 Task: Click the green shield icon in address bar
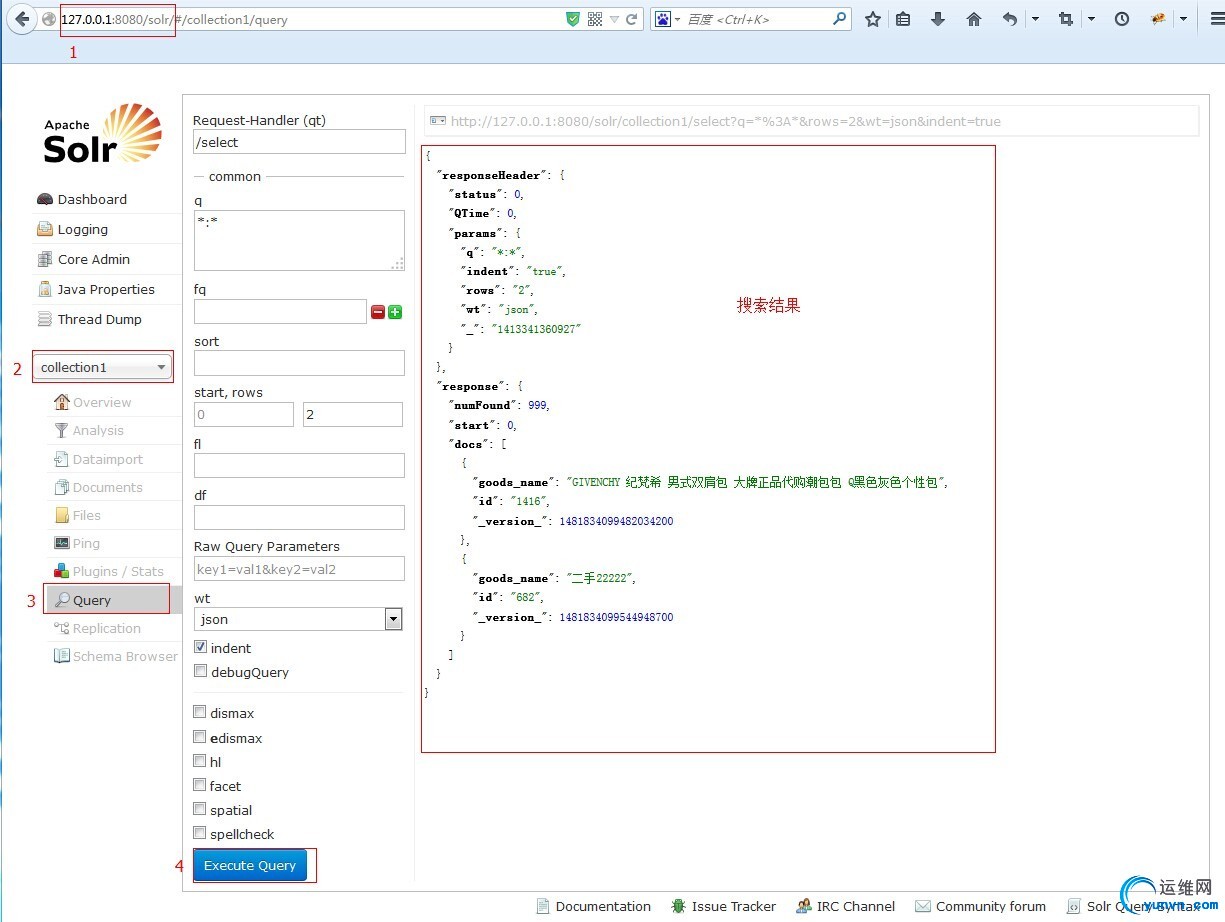(573, 19)
